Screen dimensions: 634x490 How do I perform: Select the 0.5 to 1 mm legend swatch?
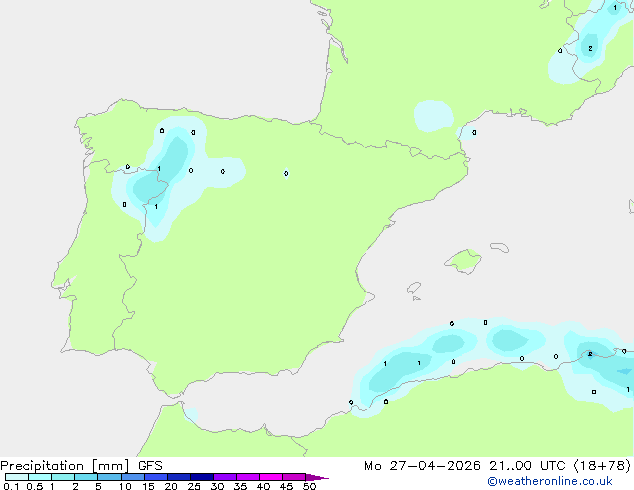40,477
